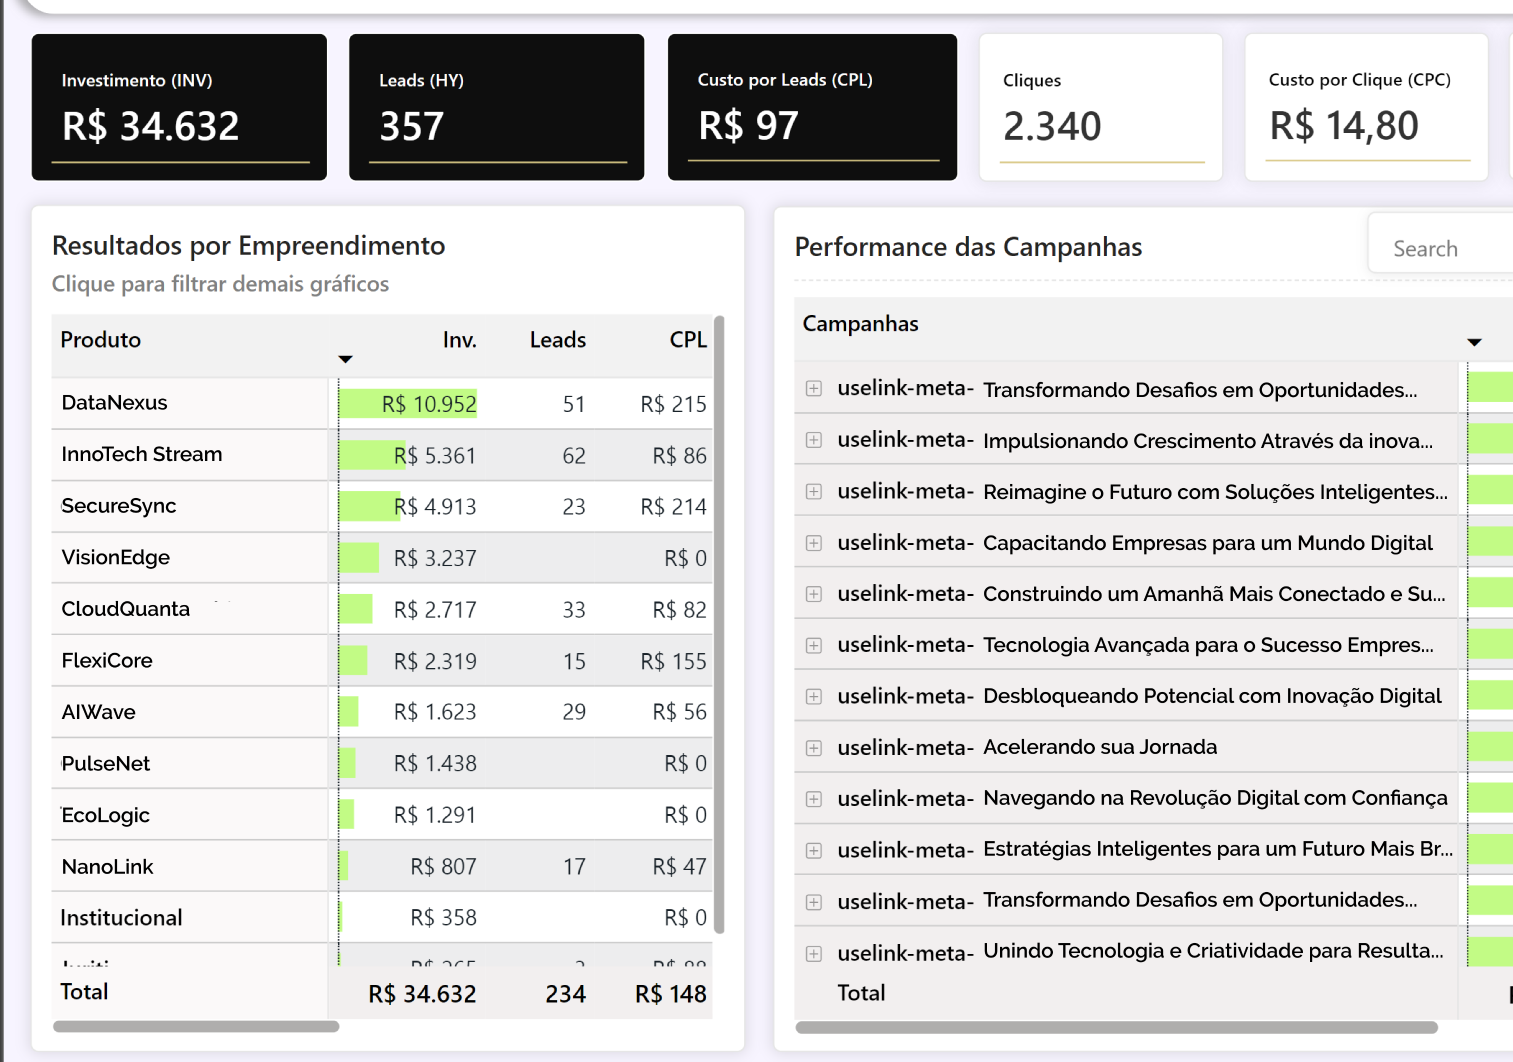
Task: Expand Navegando na Revolução Digital campaign
Action: (x=814, y=799)
